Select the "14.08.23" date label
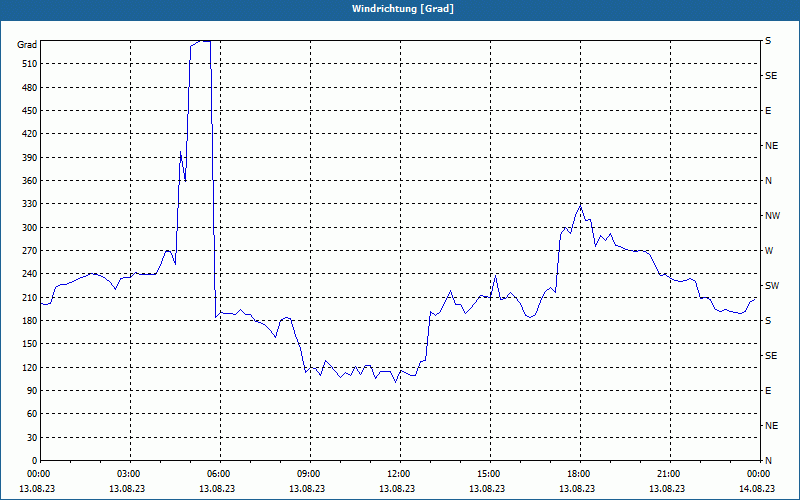 pyautogui.click(x=757, y=489)
